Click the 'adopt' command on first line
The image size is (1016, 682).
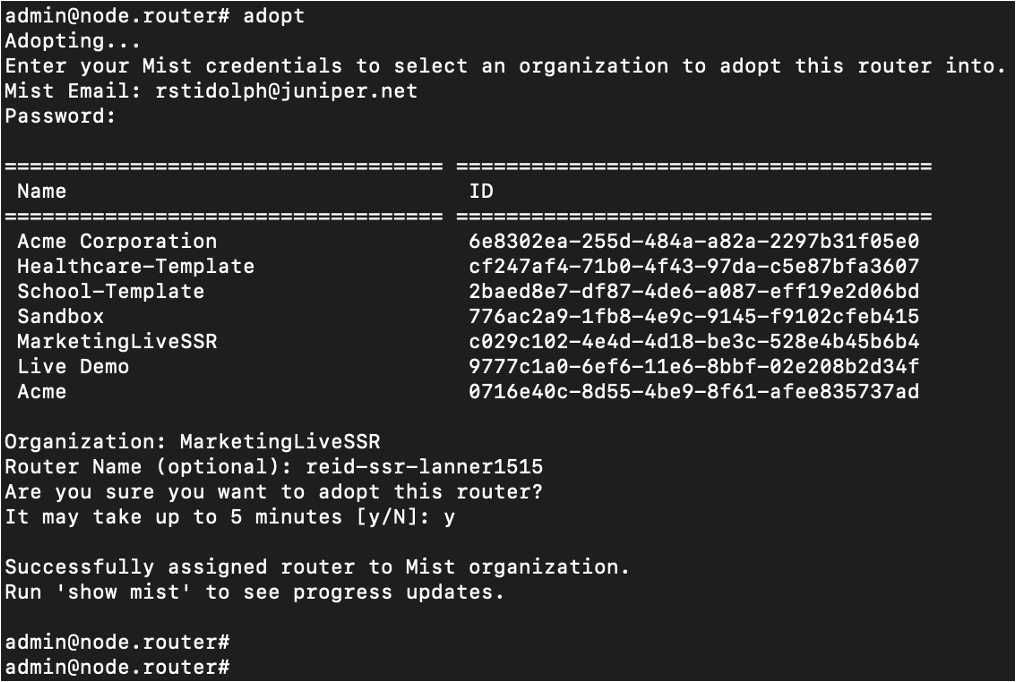tap(274, 16)
